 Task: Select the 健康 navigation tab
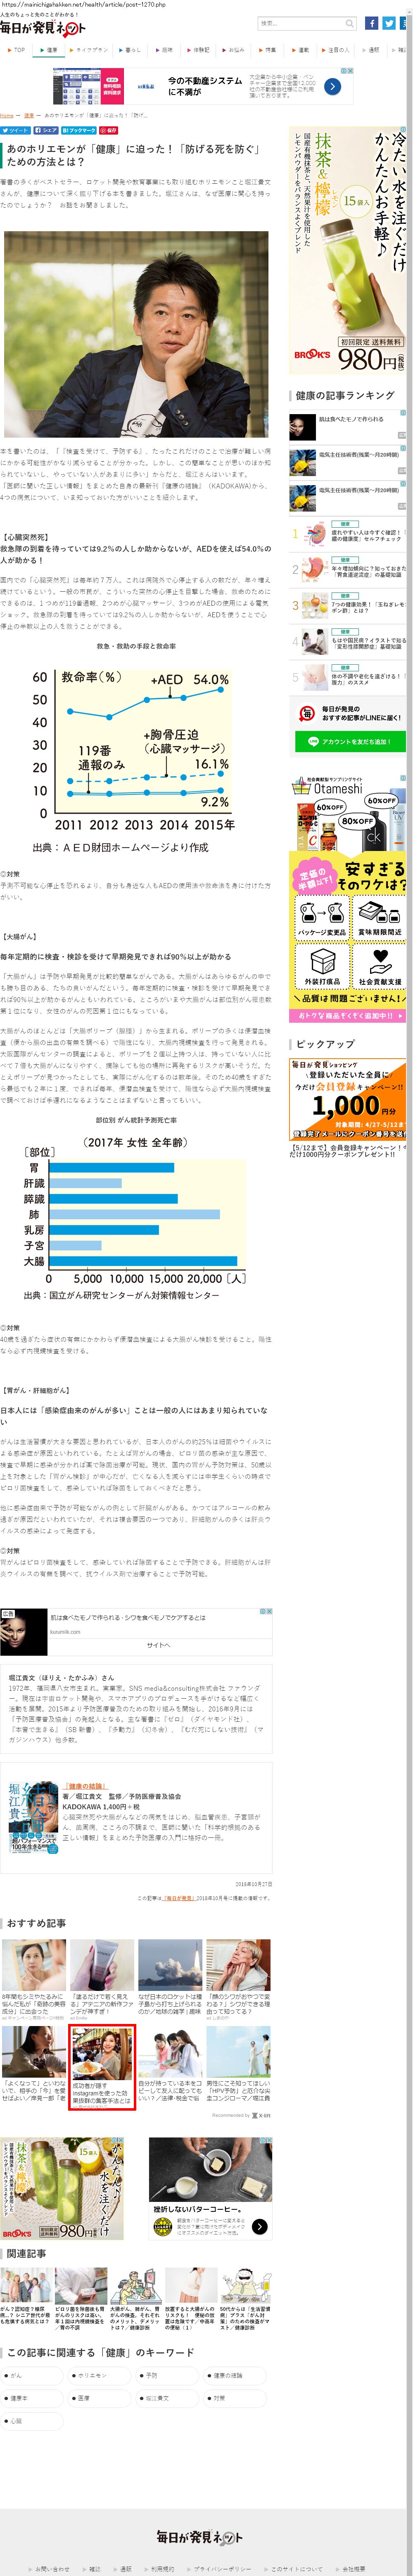50,50
